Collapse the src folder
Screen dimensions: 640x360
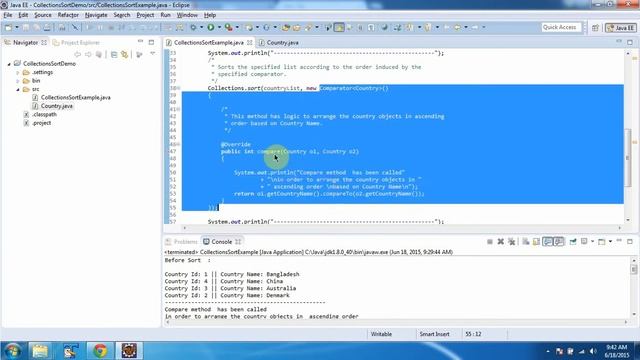[18, 89]
